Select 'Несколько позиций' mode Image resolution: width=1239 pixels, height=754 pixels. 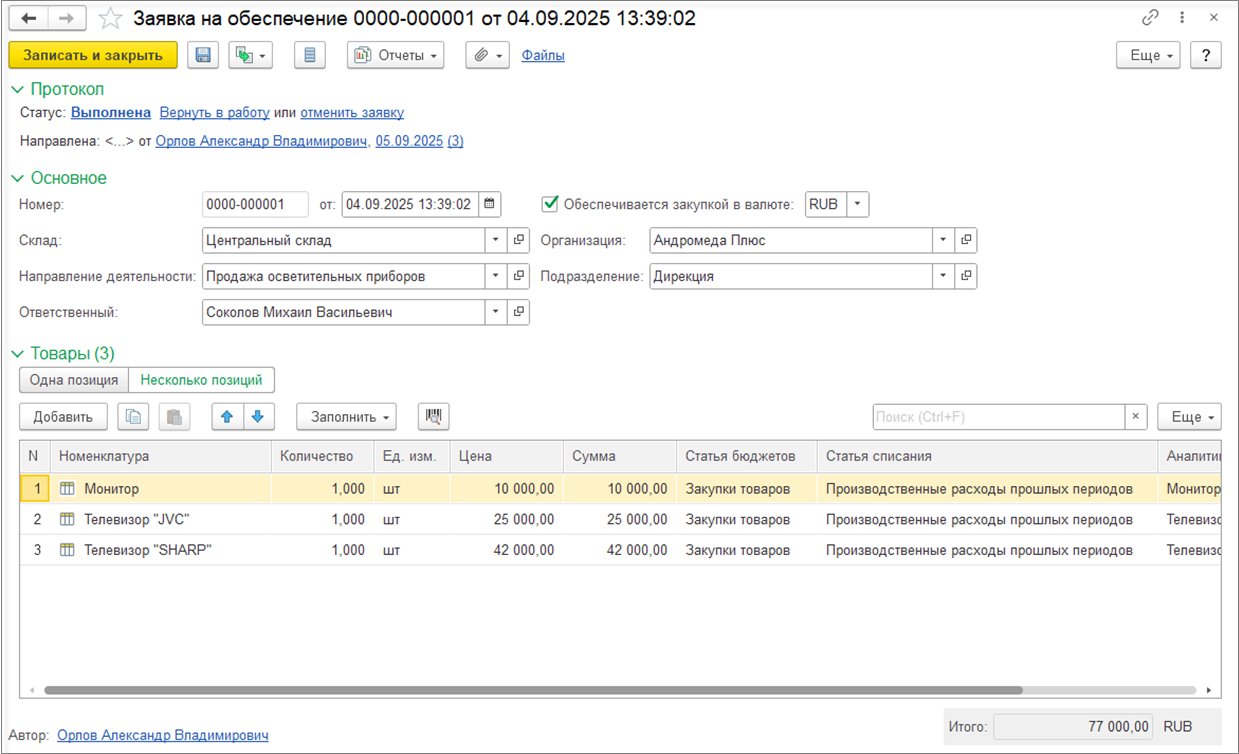coord(201,380)
